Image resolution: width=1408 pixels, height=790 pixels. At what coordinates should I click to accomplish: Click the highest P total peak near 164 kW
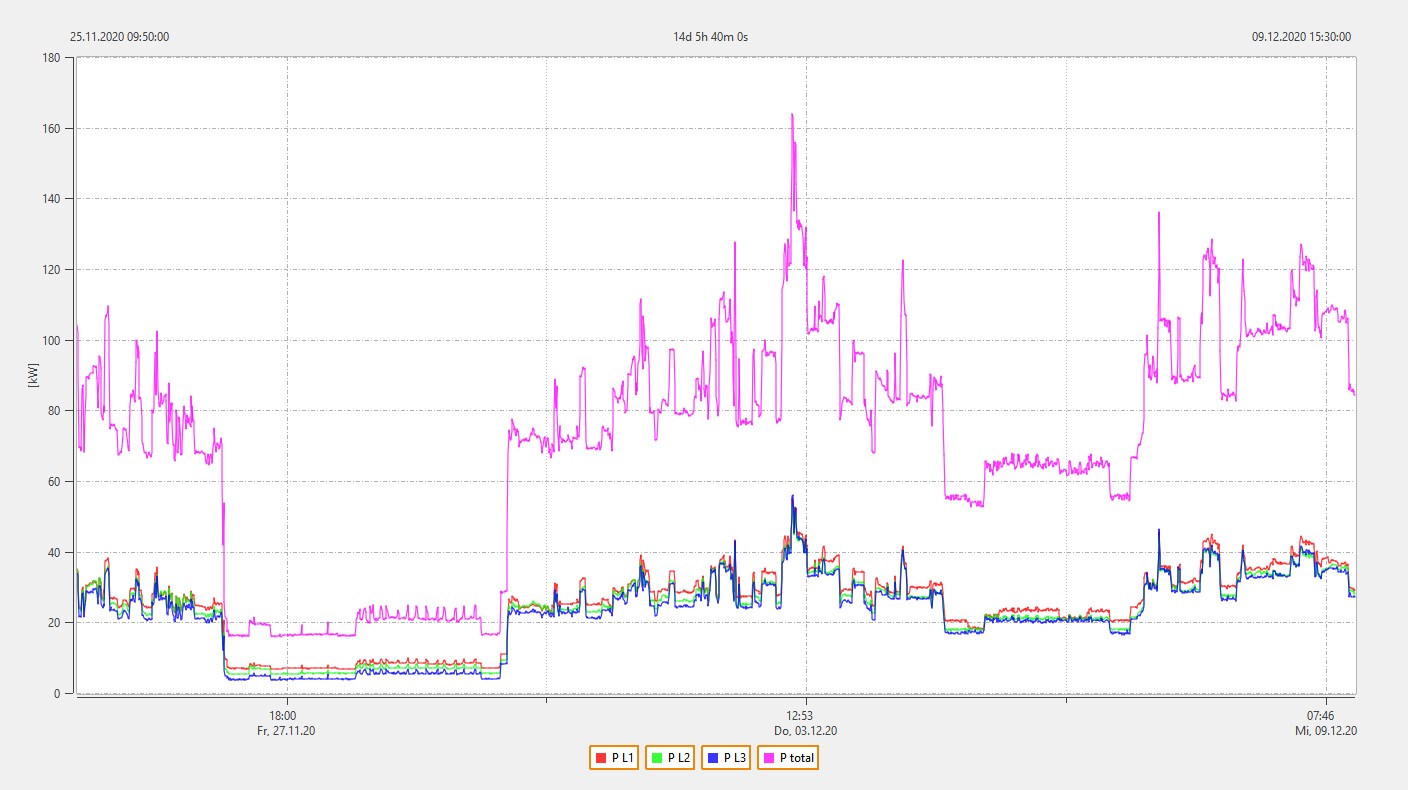click(792, 115)
